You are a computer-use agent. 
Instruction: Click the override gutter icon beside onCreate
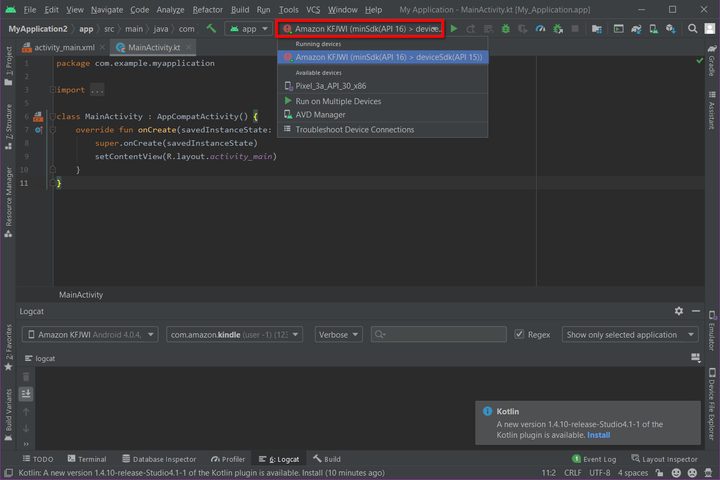pos(39,130)
